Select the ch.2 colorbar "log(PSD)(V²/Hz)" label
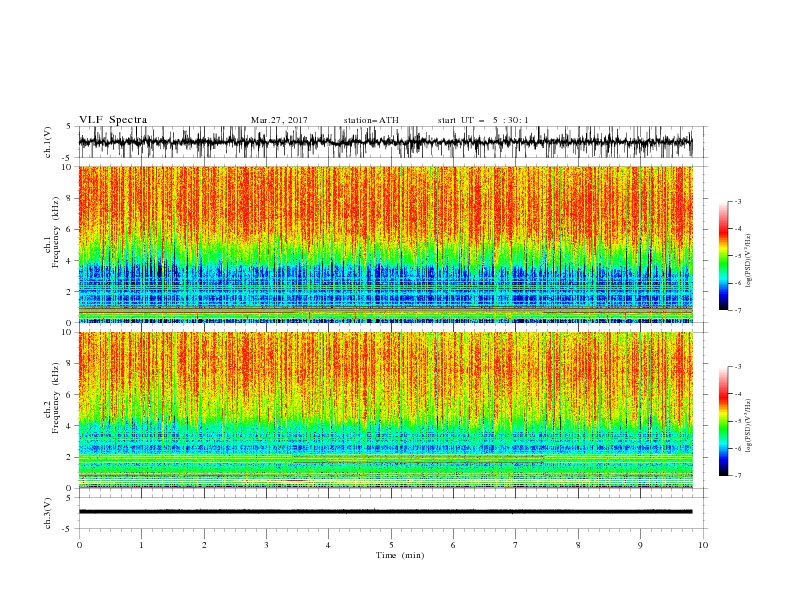Screen dimensions: 792x612 pyautogui.click(x=748, y=425)
